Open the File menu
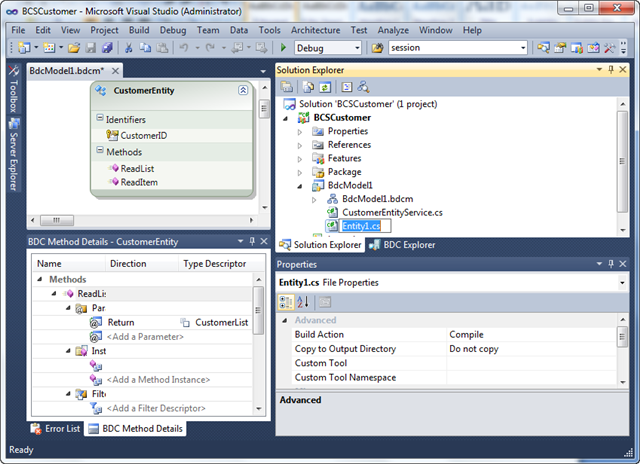Screen dimensions: 640x464 [x=18, y=30]
